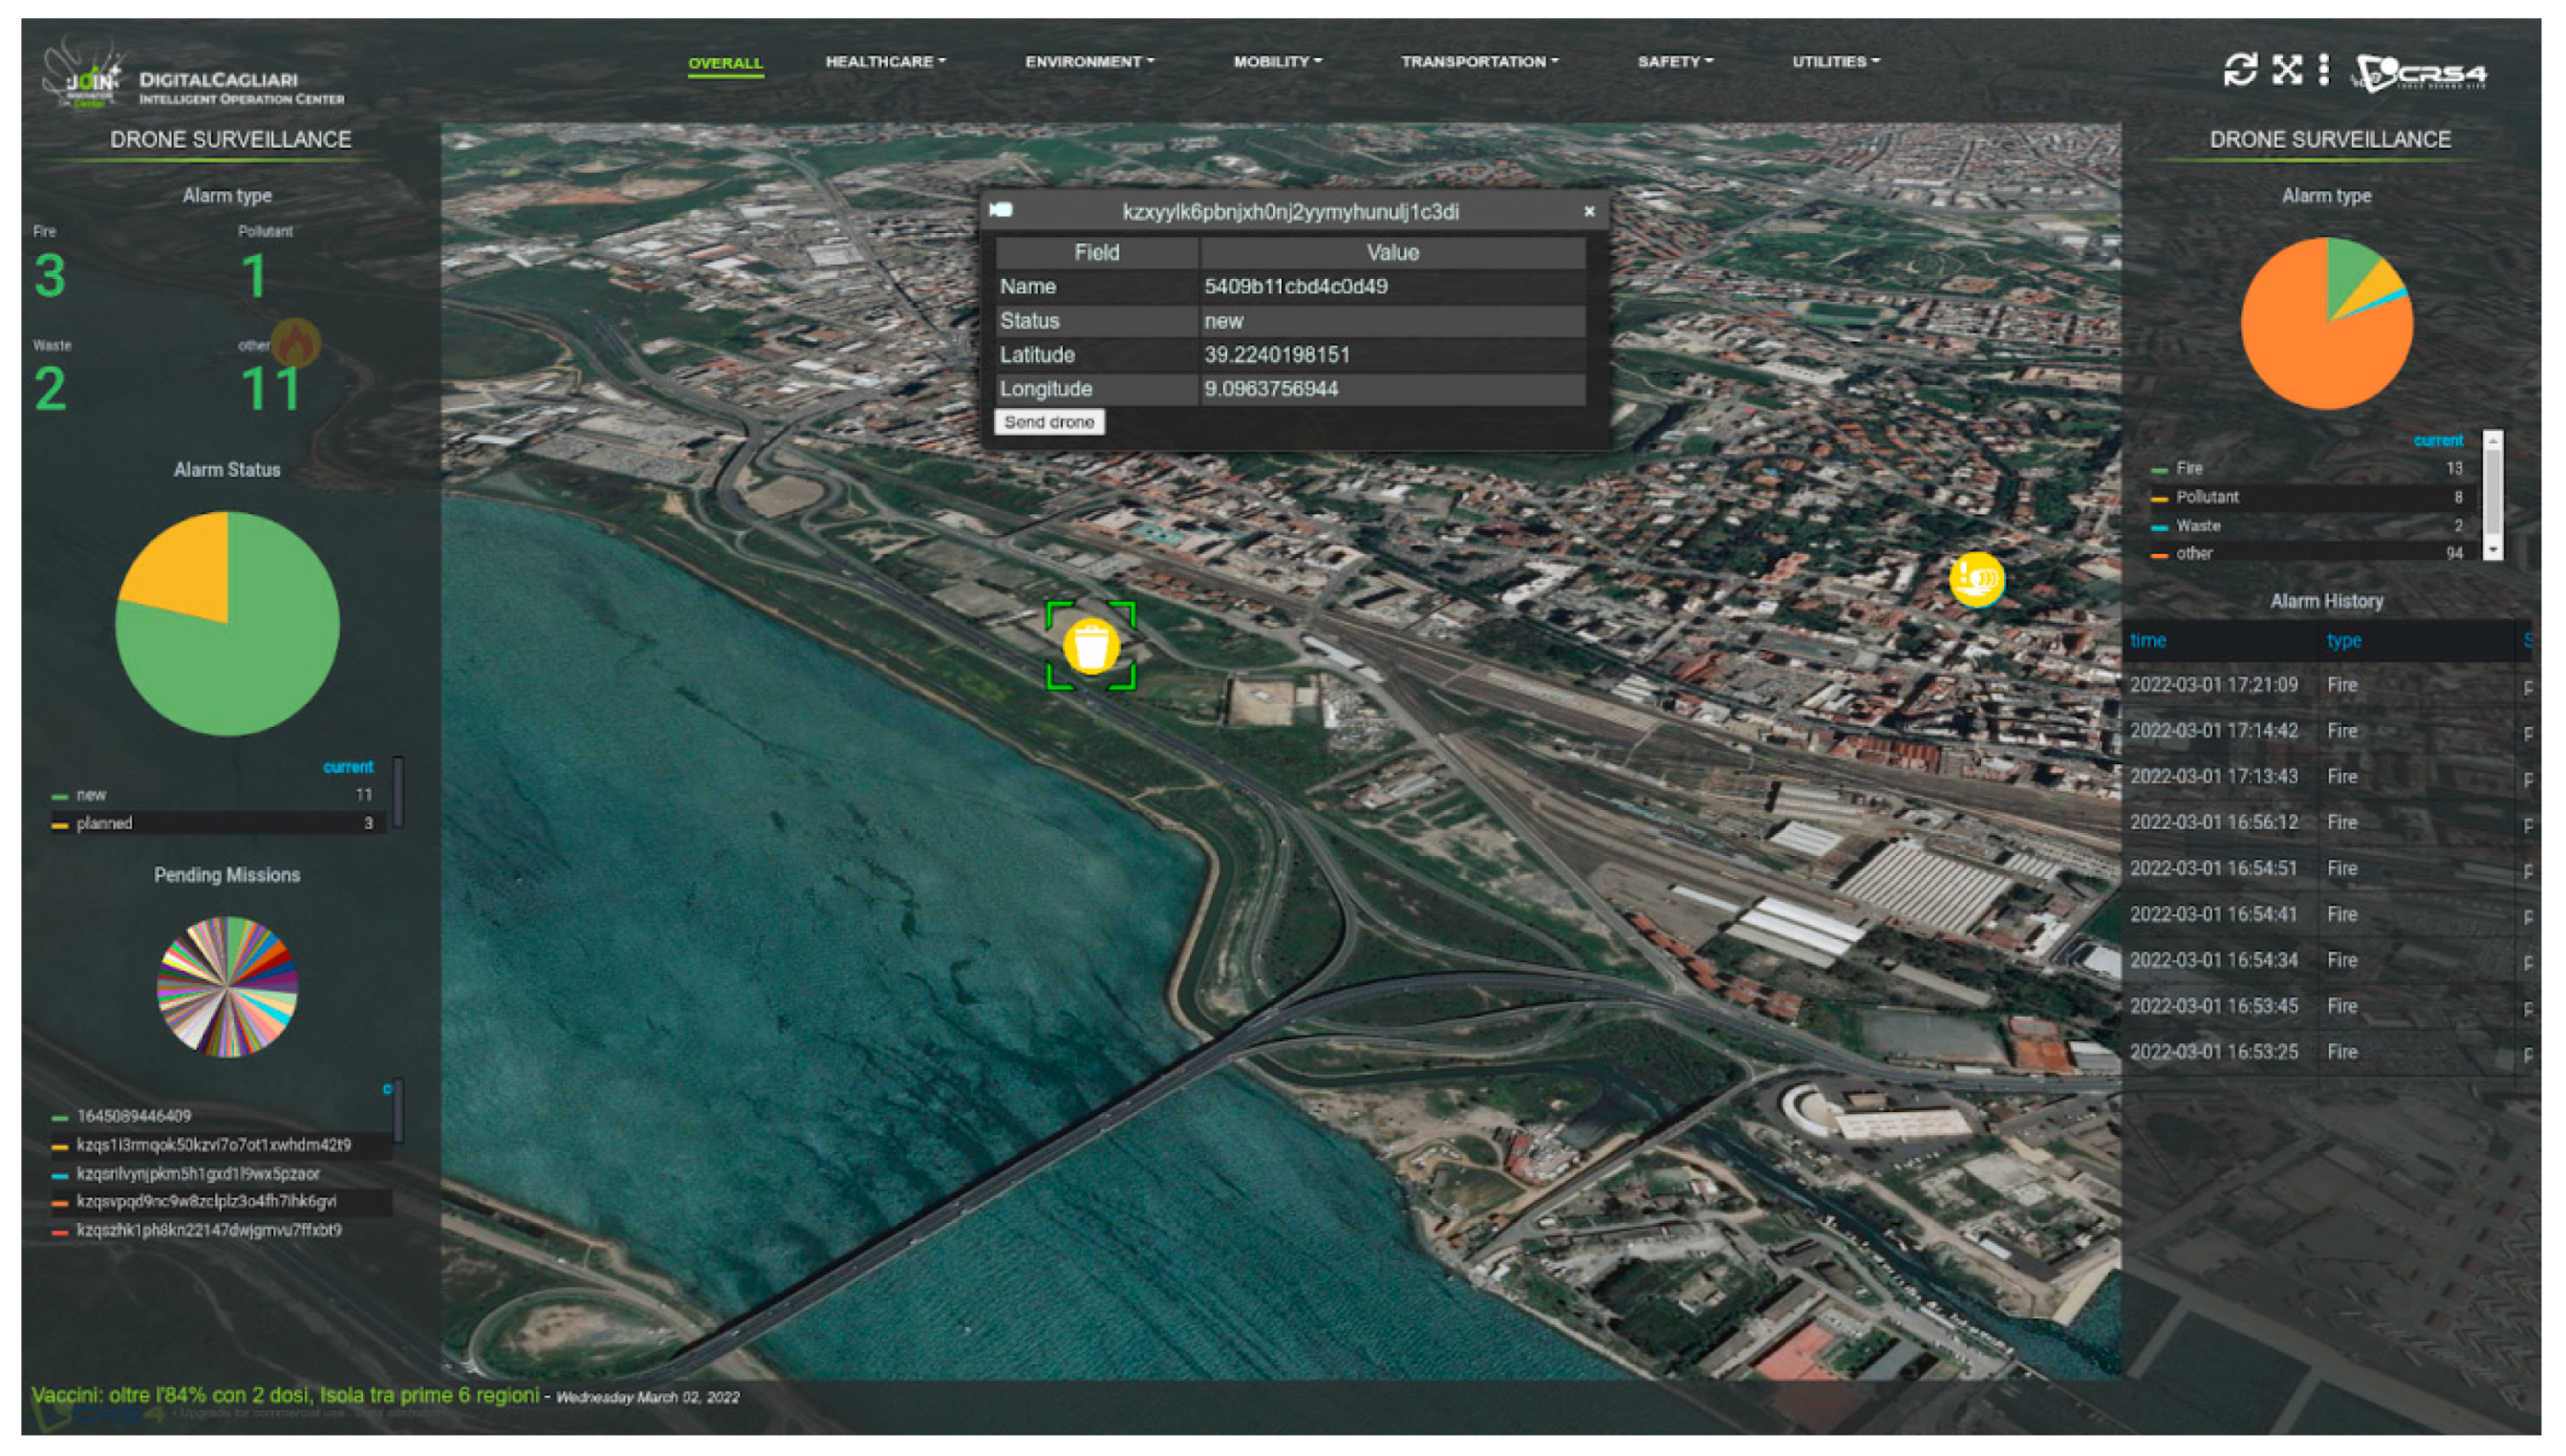Toggle the 'other' alarm type legend entry
The width and height of the screenshot is (2566, 1456).
(2194, 554)
